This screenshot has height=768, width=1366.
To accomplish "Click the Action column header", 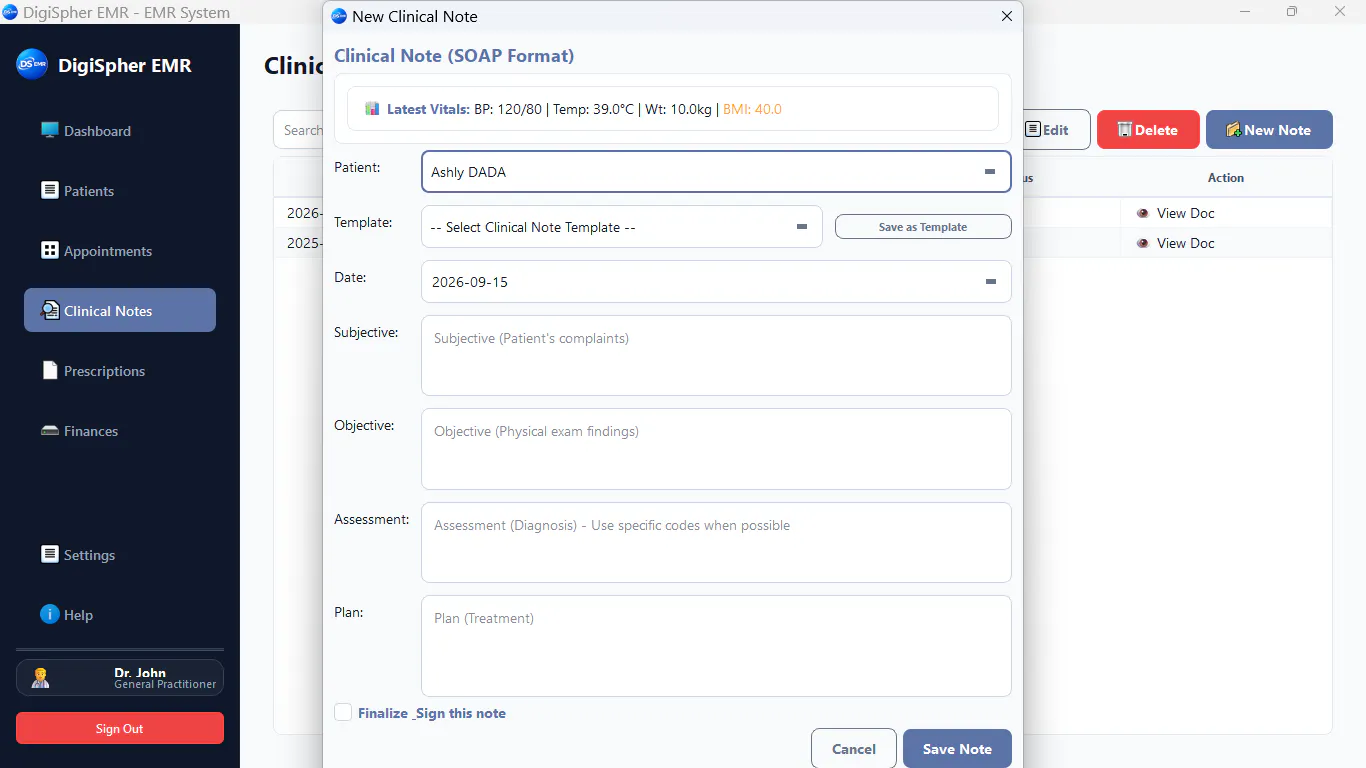I will pos(1225,178).
